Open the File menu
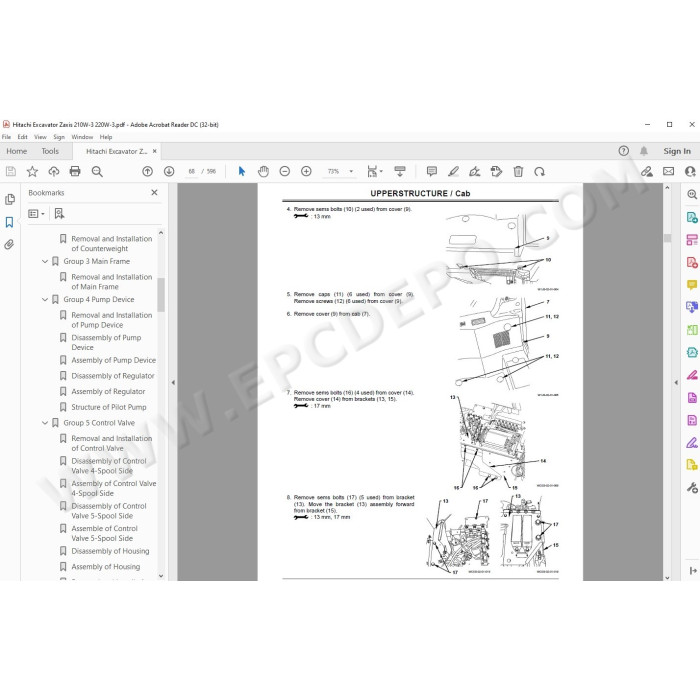The width and height of the screenshot is (700, 700). tap(7, 137)
